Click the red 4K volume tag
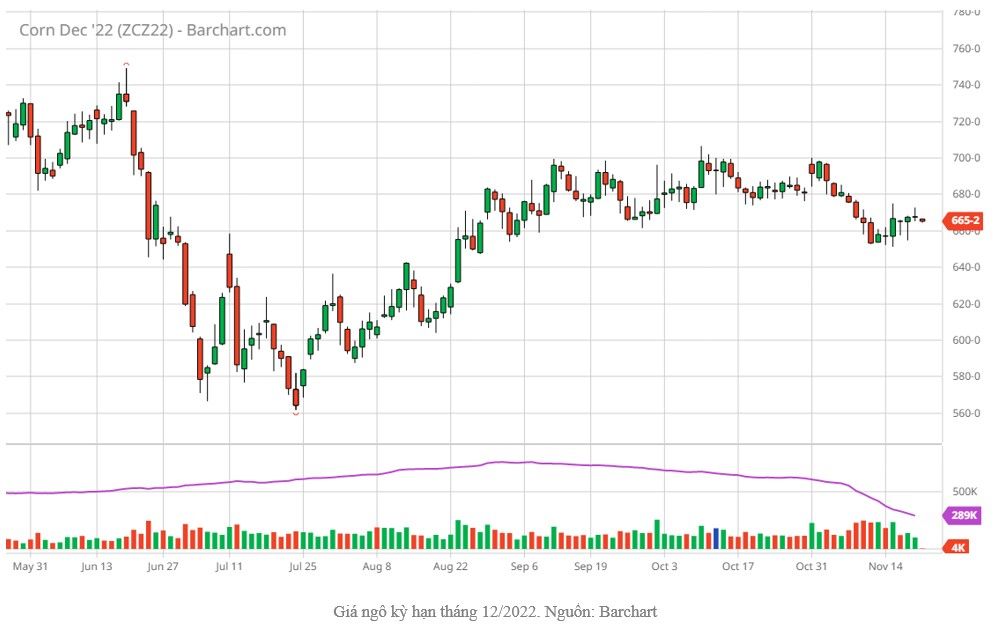The image size is (995, 626). [957, 546]
